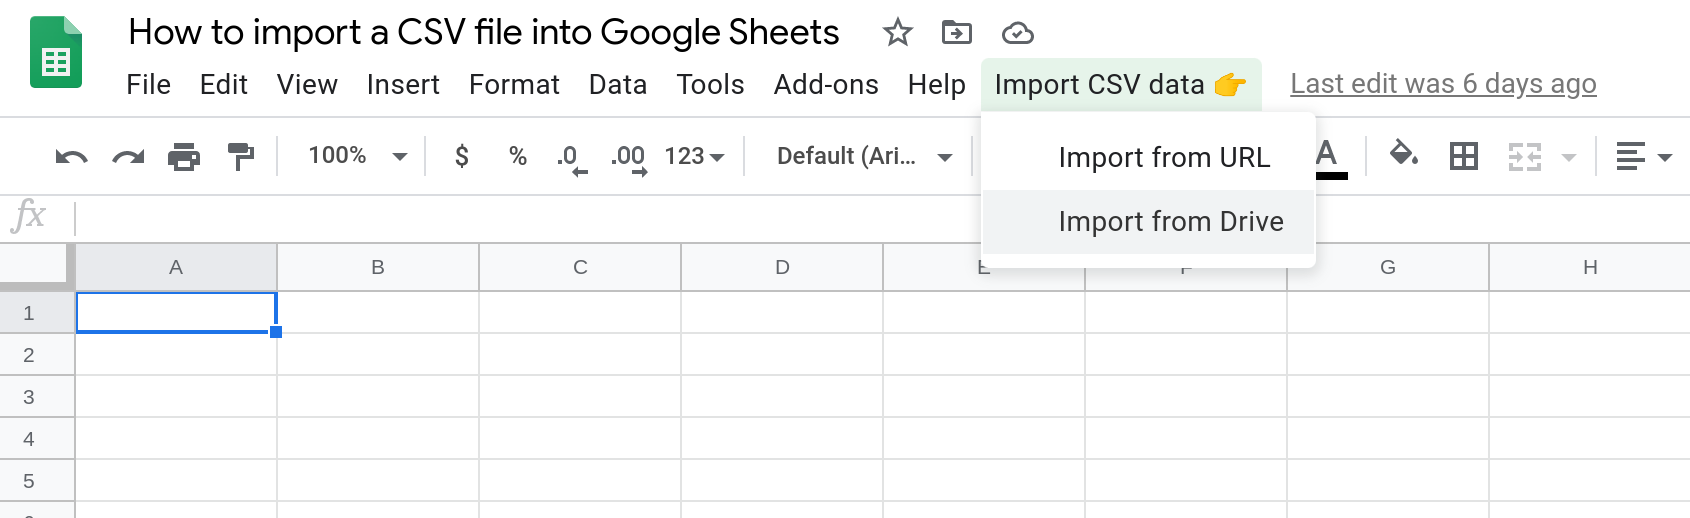Select column G header
1690x518 pixels.
1388,268
